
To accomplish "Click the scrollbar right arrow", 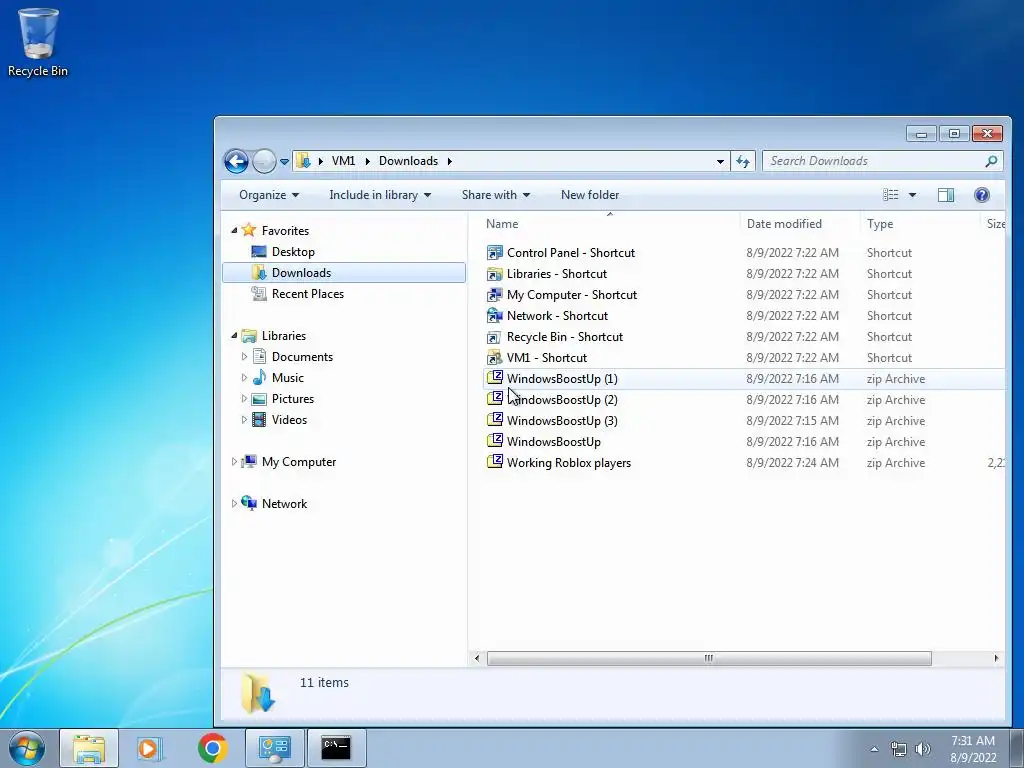I will [996, 658].
